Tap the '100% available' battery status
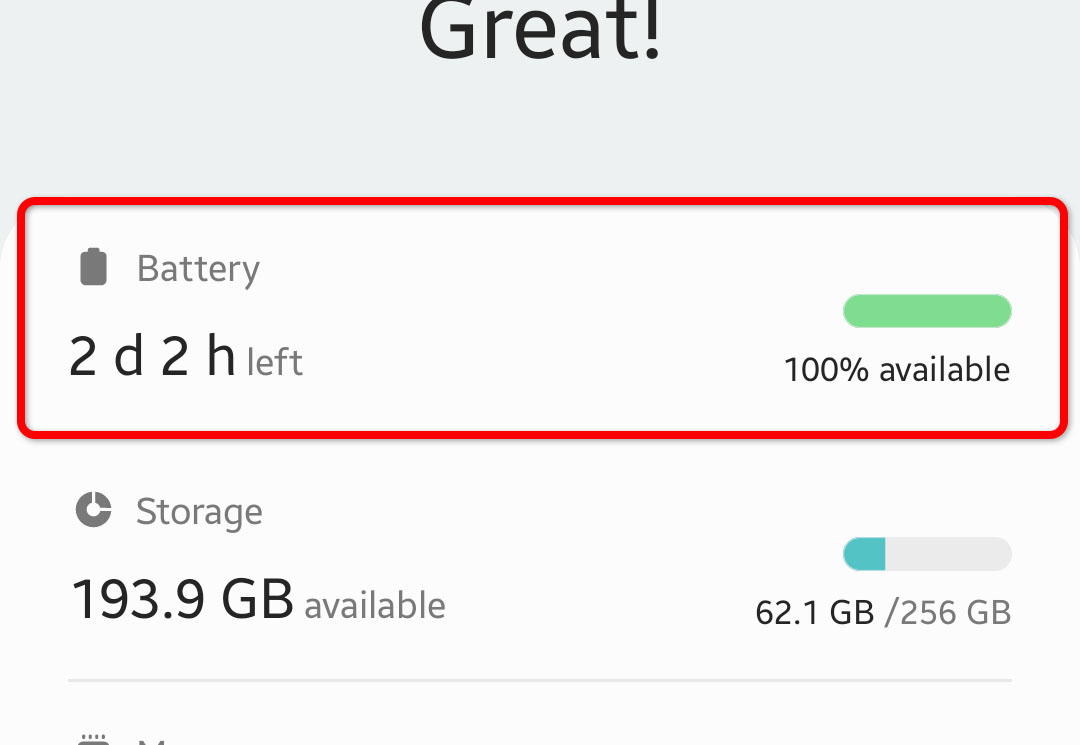The height and width of the screenshot is (745, 1080). pos(897,369)
